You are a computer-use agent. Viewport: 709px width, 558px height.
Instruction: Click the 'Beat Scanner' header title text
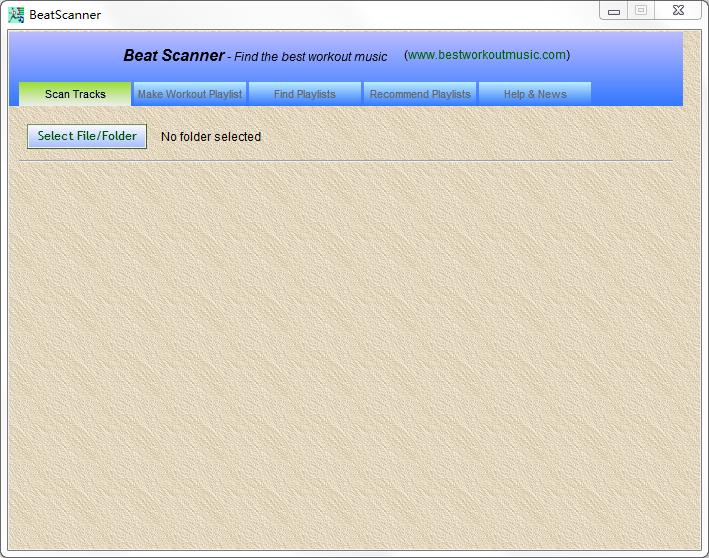click(x=174, y=55)
